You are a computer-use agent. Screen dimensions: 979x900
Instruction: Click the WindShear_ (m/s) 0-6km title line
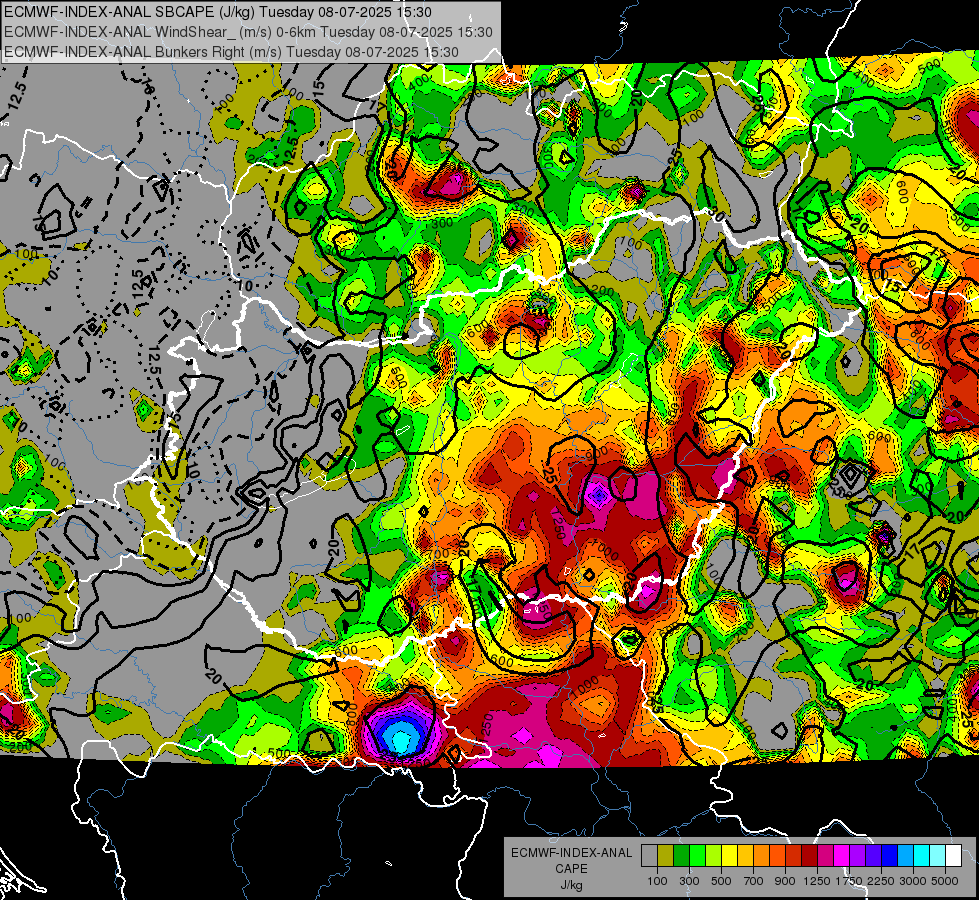248,32
